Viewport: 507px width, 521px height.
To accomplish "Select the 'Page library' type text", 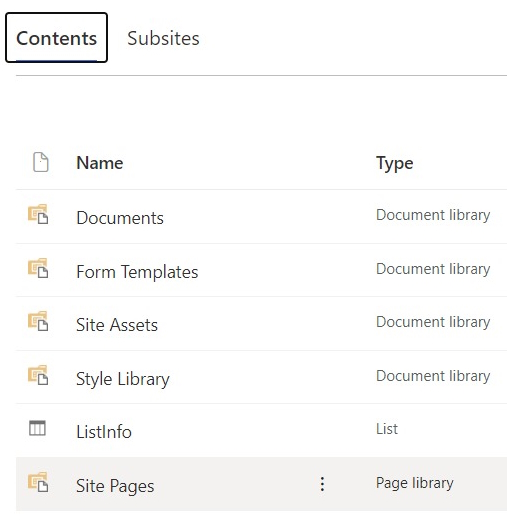I will pyautogui.click(x=415, y=483).
